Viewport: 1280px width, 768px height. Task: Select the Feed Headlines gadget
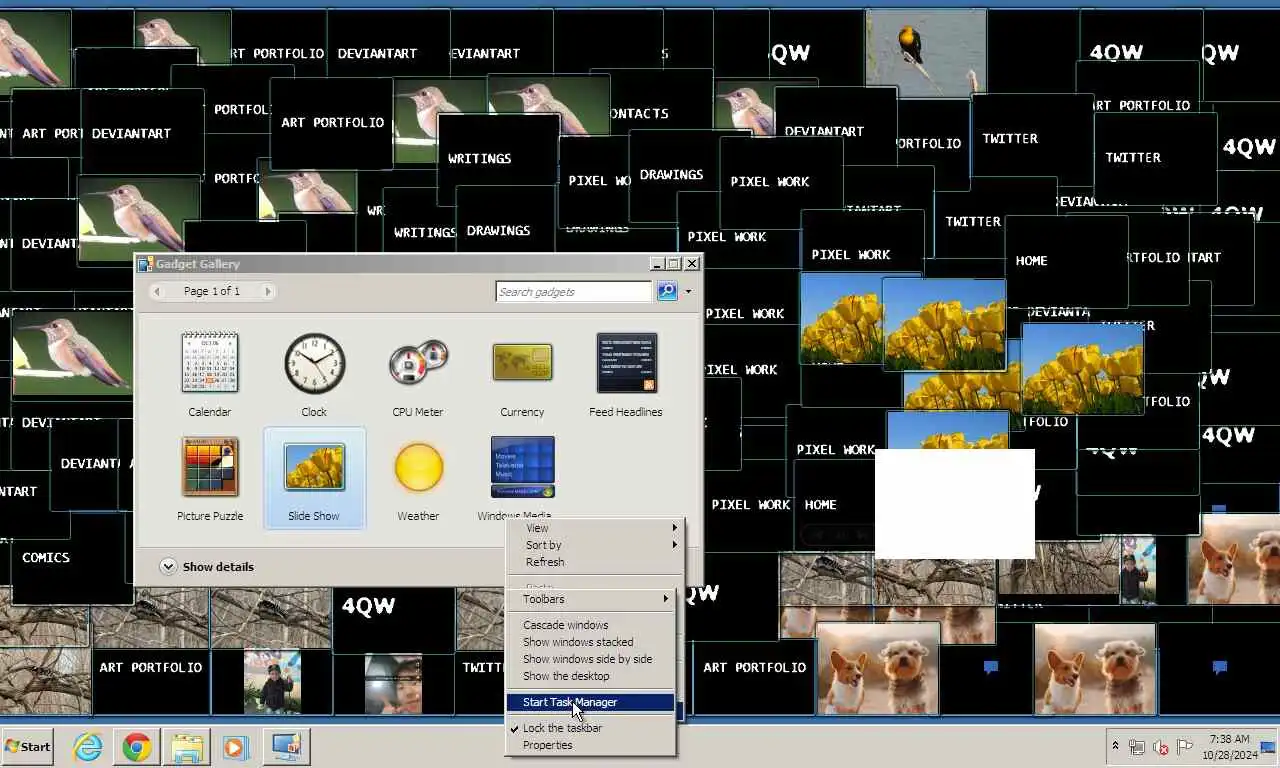click(626, 375)
